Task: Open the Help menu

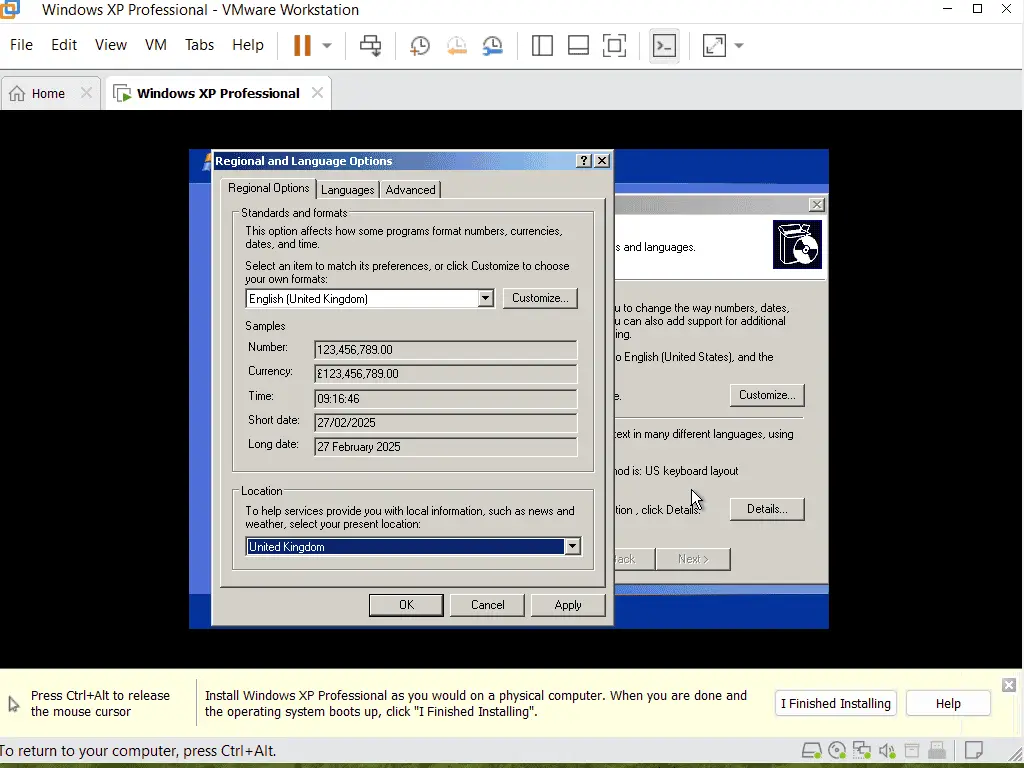Action: tap(248, 45)
